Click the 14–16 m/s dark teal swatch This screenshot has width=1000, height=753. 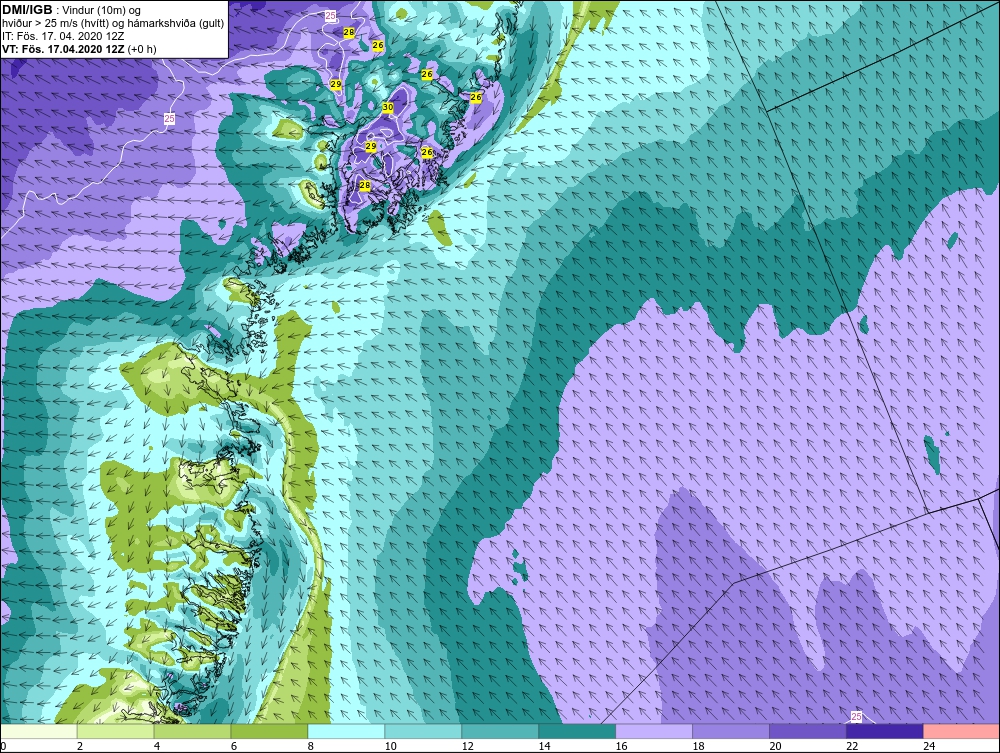click(x=577, y=731)
